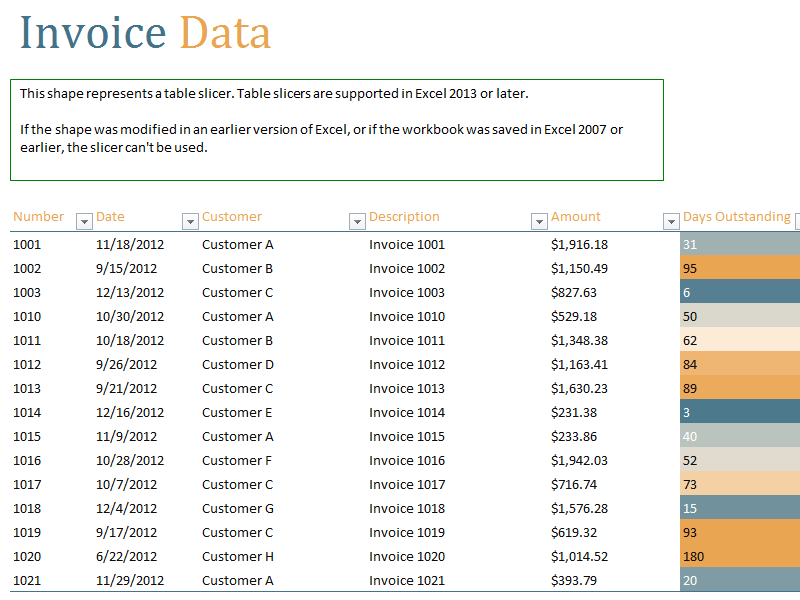
Task: Select days outstanding cell showing 52
Action: [x=740, y=460]
